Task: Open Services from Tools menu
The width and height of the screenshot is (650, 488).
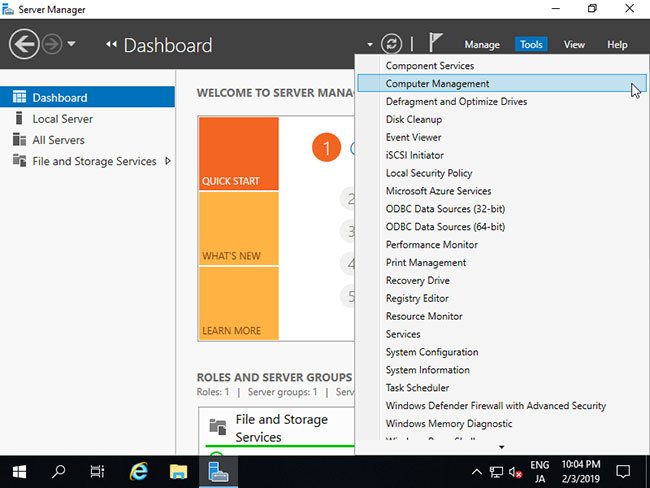Action: click(502, 334)
